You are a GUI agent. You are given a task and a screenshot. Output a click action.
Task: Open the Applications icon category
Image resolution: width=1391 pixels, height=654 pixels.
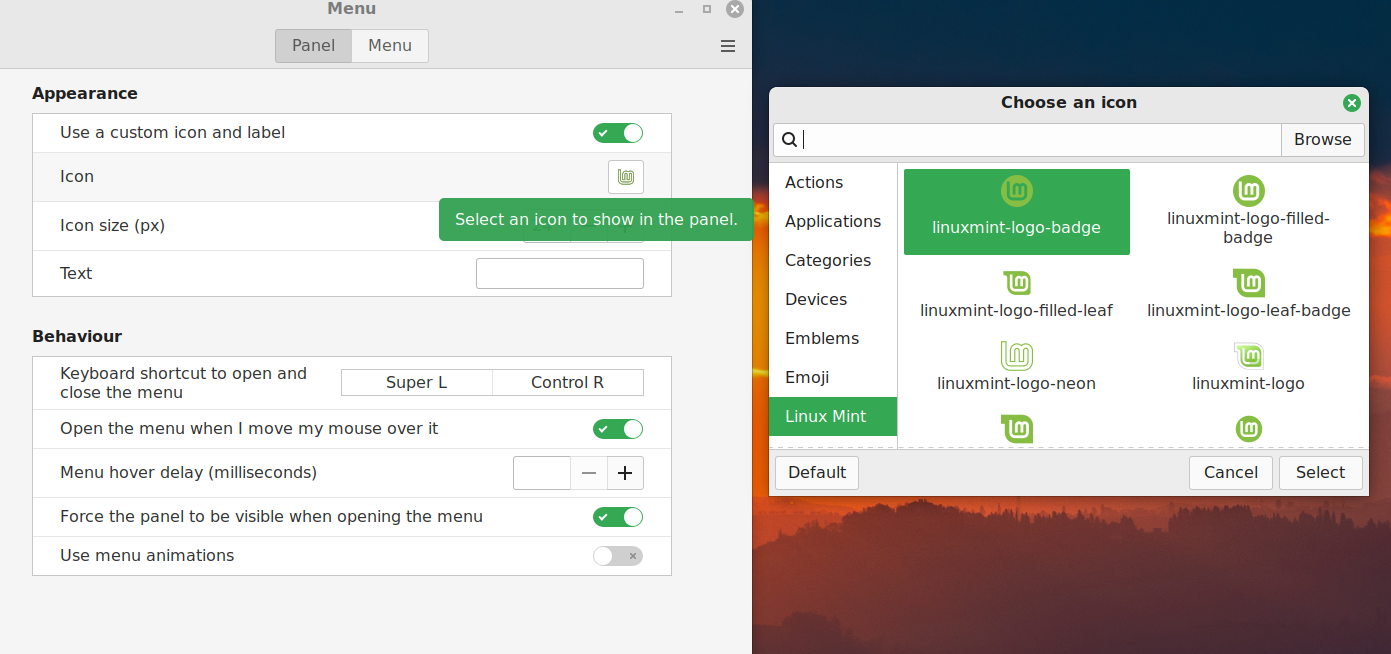(833, 221)
